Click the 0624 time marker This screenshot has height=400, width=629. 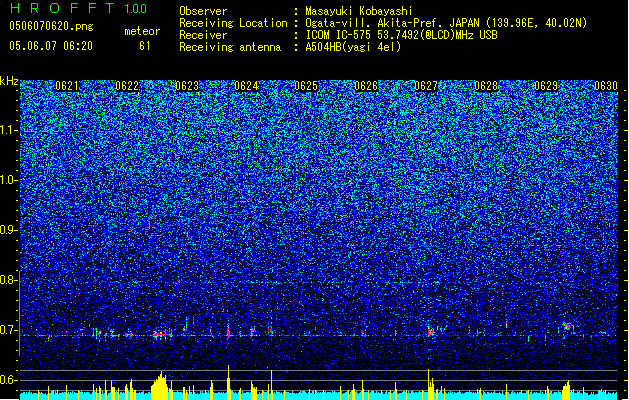coord(246,86)
